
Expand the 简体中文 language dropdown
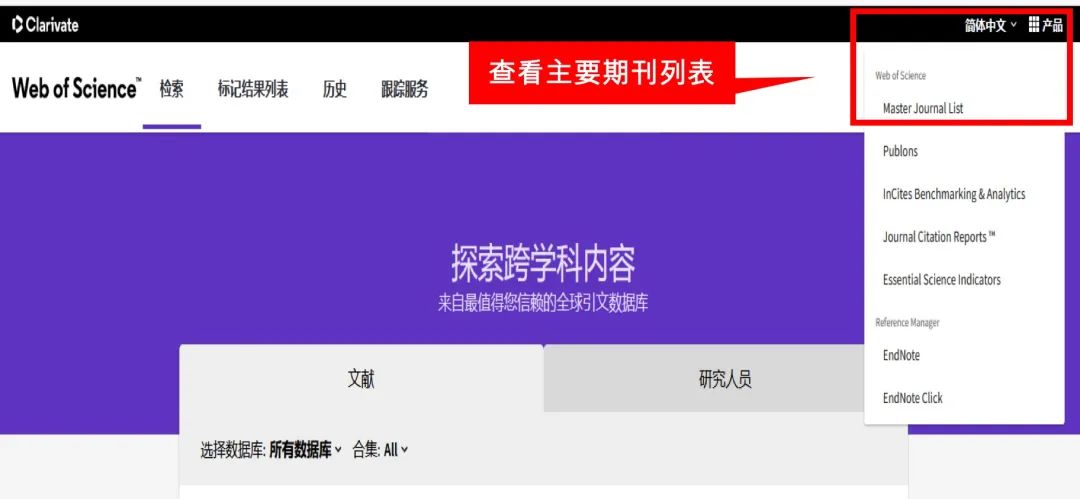990,25
